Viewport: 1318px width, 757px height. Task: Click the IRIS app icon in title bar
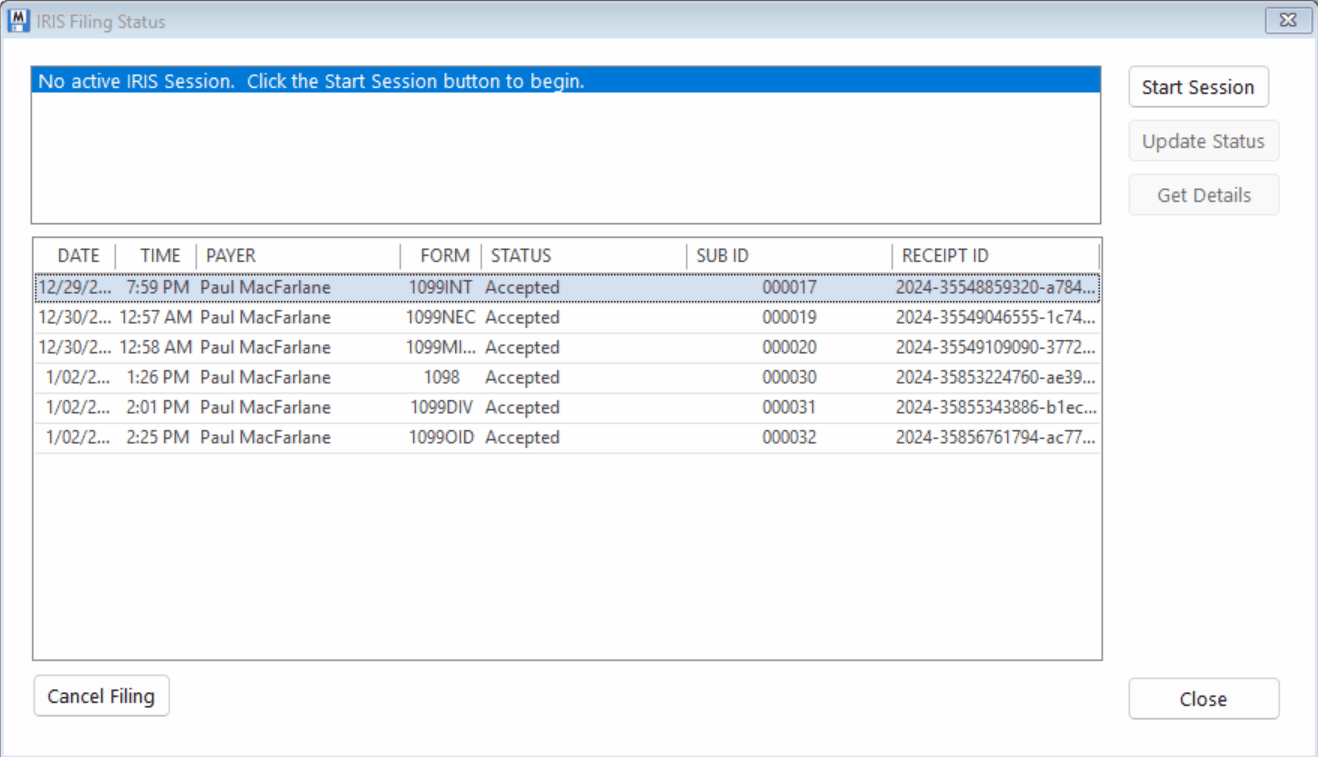[18, 20]
